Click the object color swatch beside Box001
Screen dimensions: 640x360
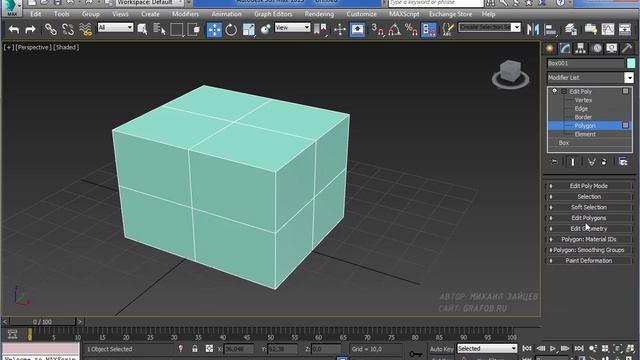click(631, 63)
